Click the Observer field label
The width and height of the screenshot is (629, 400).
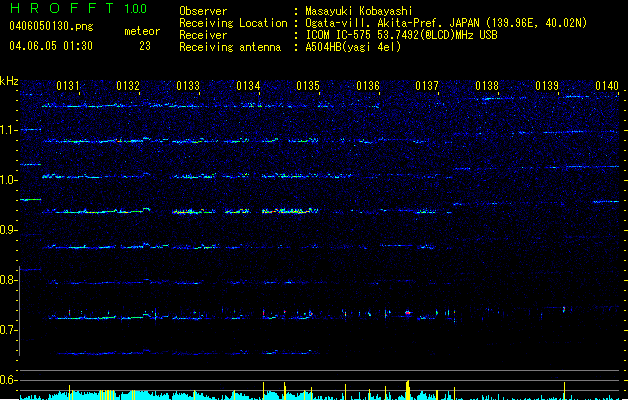203,11
